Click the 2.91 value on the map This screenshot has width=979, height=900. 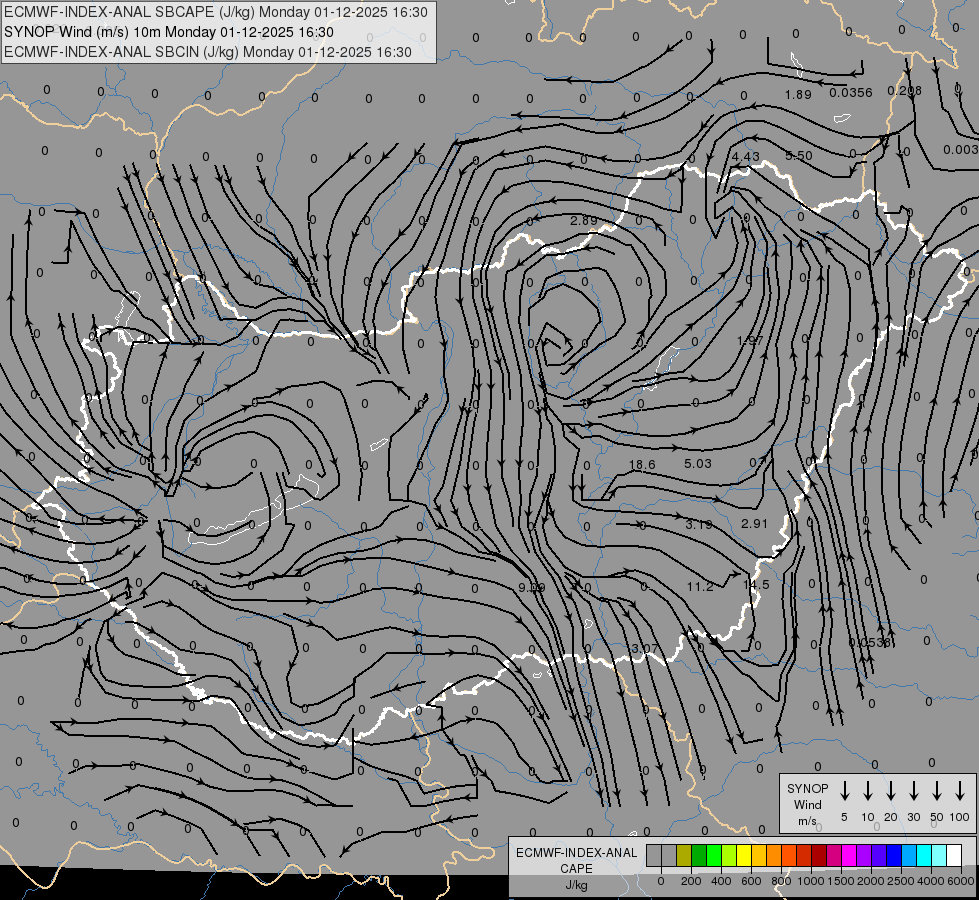click(x=754, y=523)
